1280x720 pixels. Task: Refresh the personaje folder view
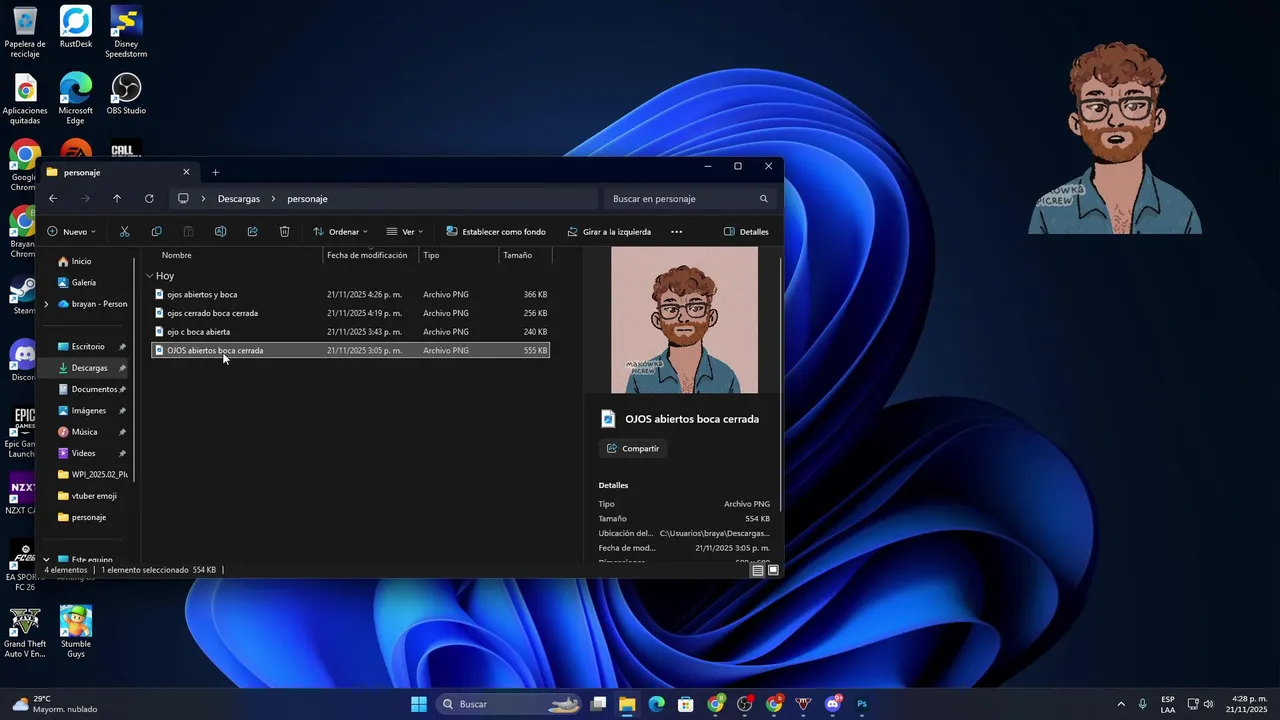coord(149,198)
